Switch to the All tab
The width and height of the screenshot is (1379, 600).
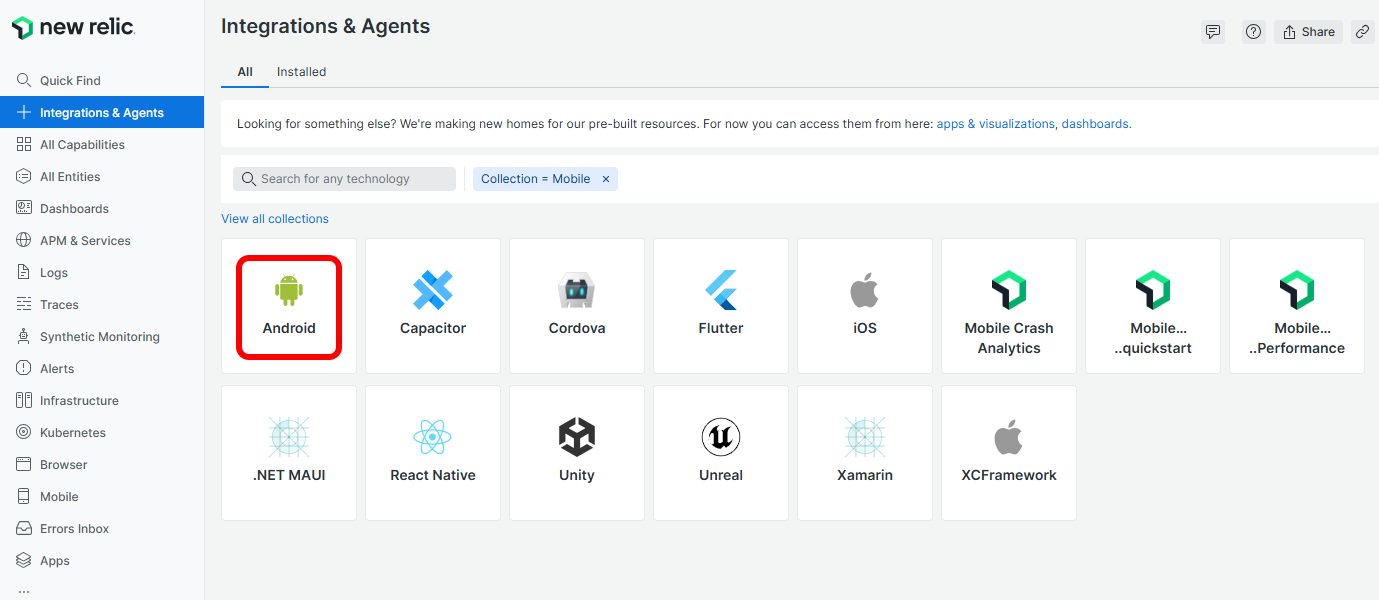(245, 72)
